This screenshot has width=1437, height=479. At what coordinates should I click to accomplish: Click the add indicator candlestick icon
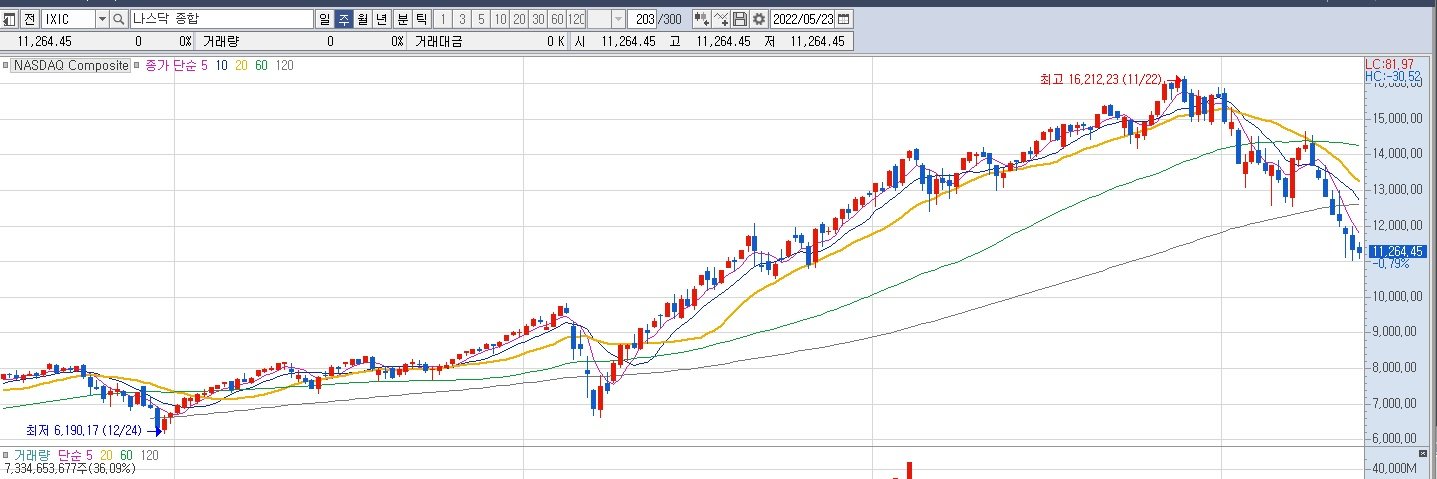coord(701,19)
